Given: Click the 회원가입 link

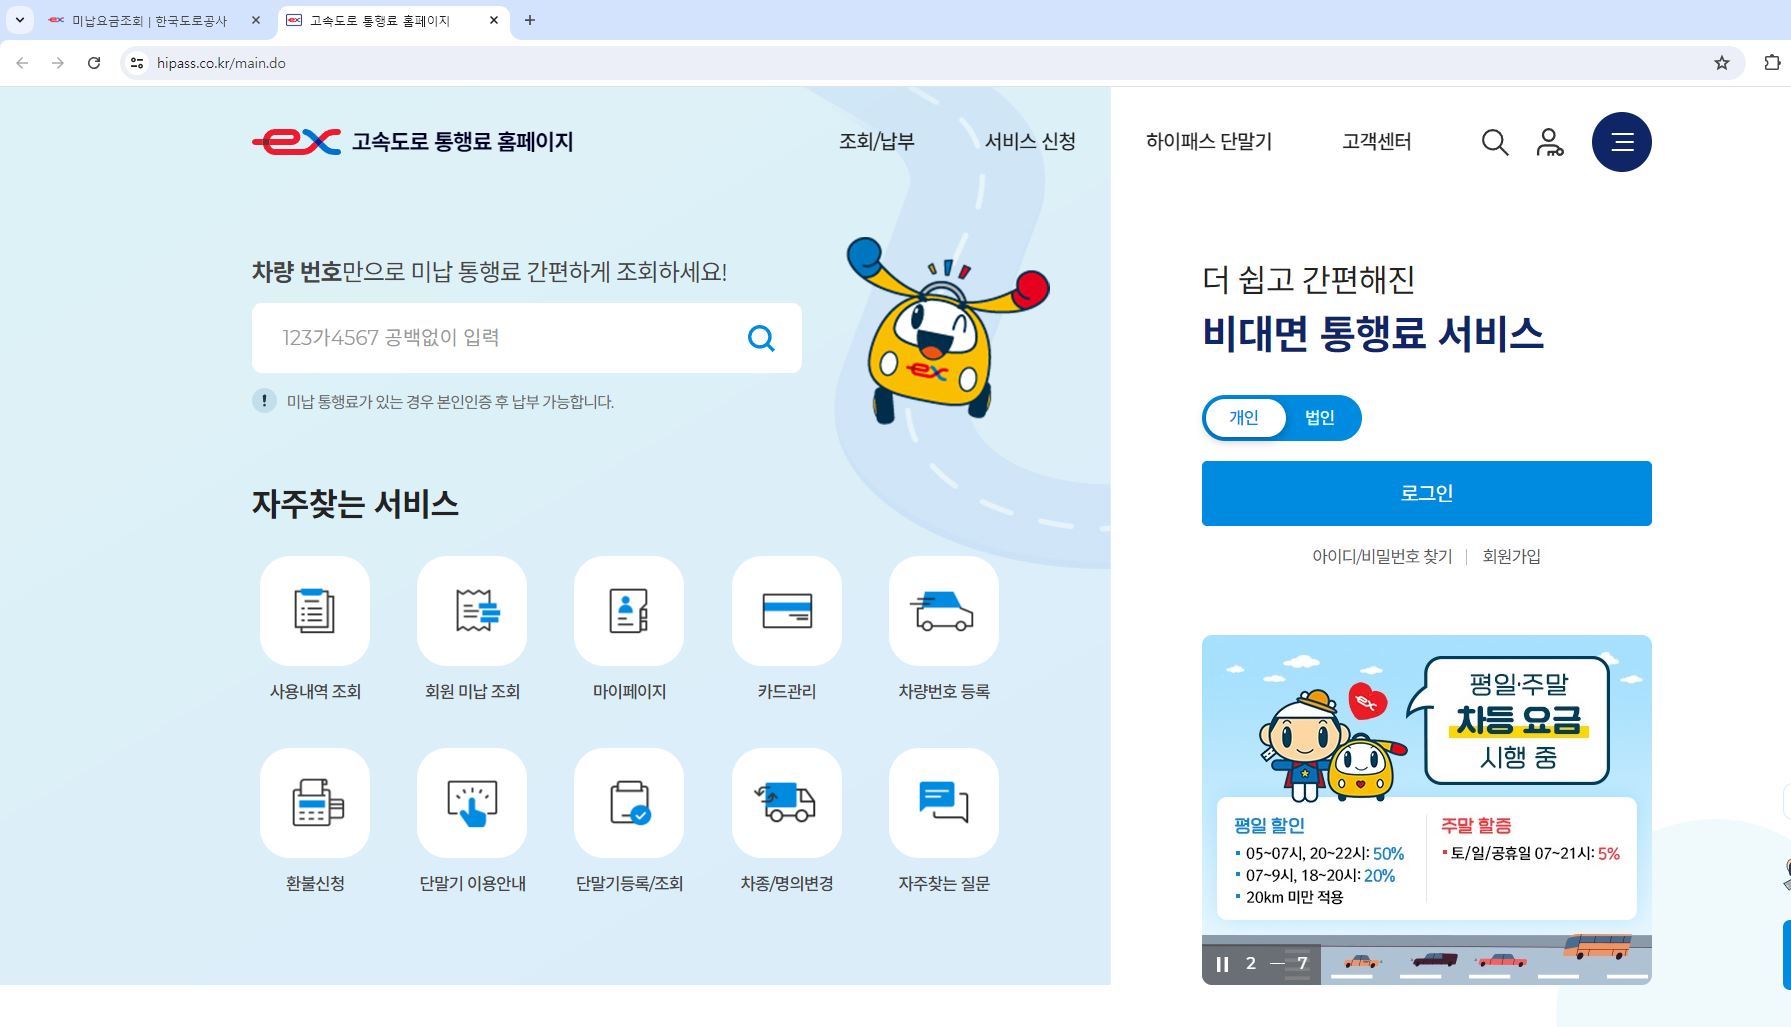Looking at the screenshot, I should pos(1511,556).
